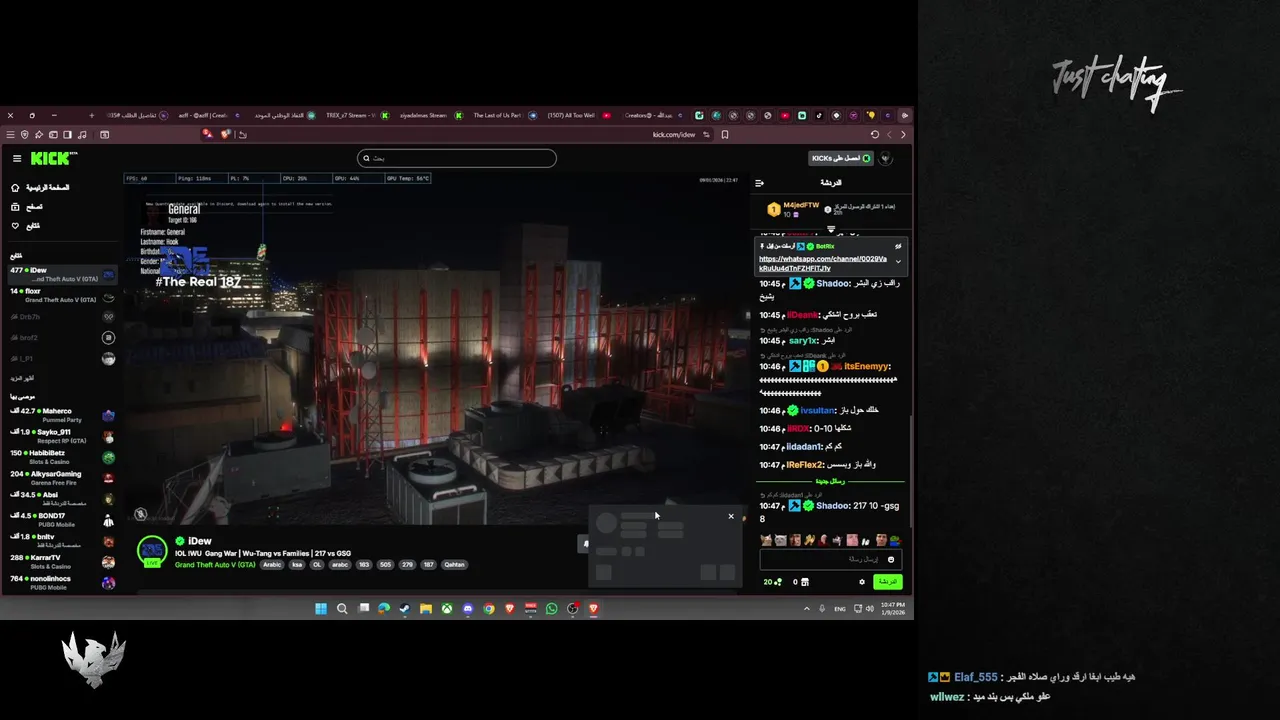This screenshot has height=720, width=1280.
Task: Open KarrarTV recommended channel
Action: (62, 562)
